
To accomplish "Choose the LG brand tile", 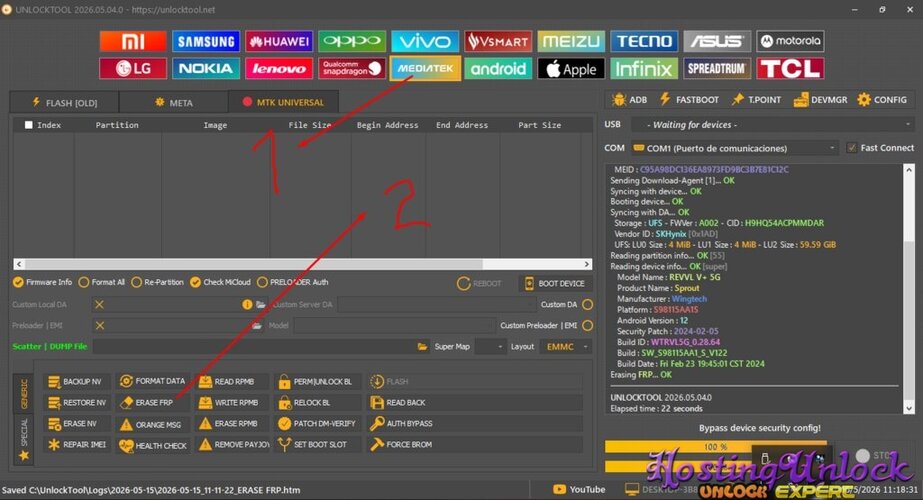I will tap(133, 68).
